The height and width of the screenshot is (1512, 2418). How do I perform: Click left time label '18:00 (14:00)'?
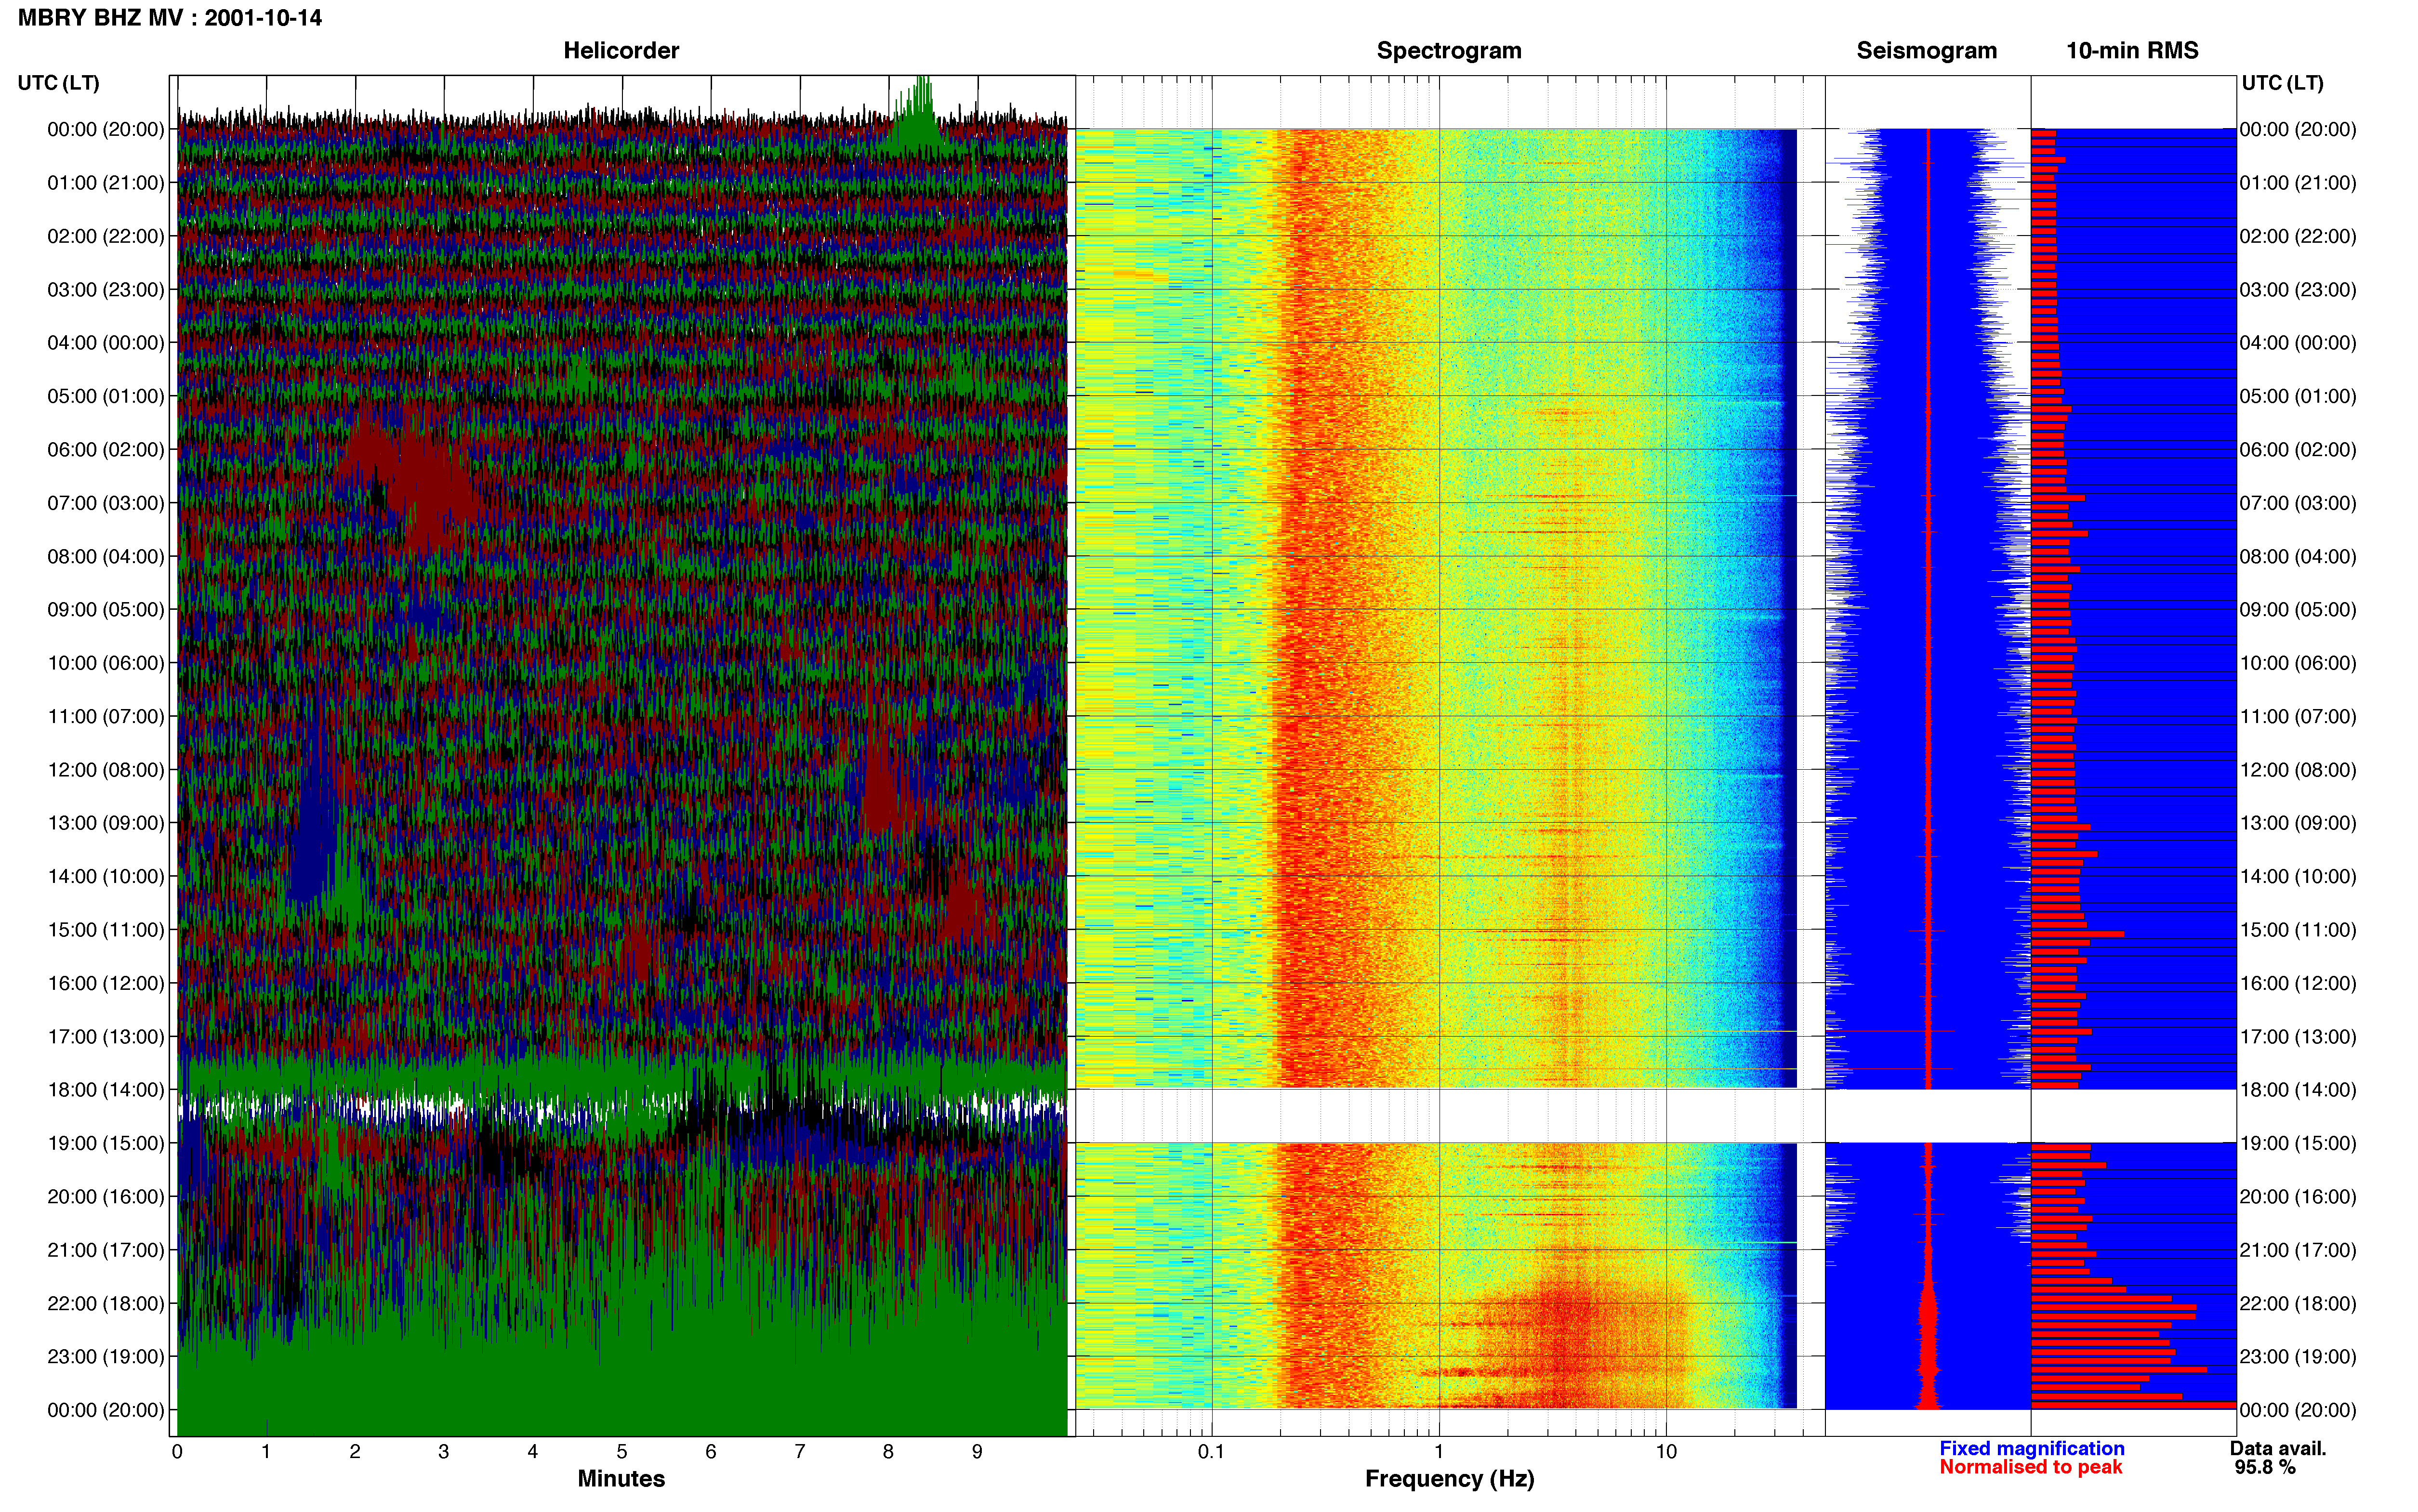(106, 1090)
